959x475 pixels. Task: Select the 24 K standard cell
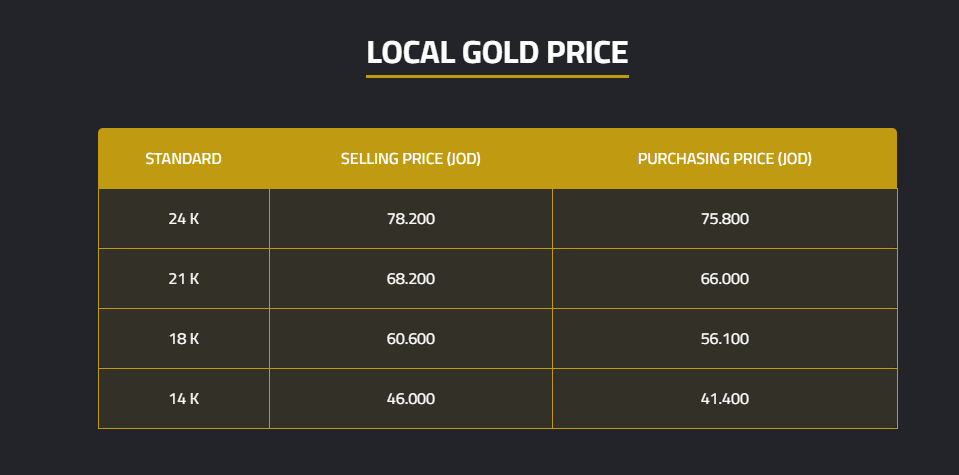point(183,218)
